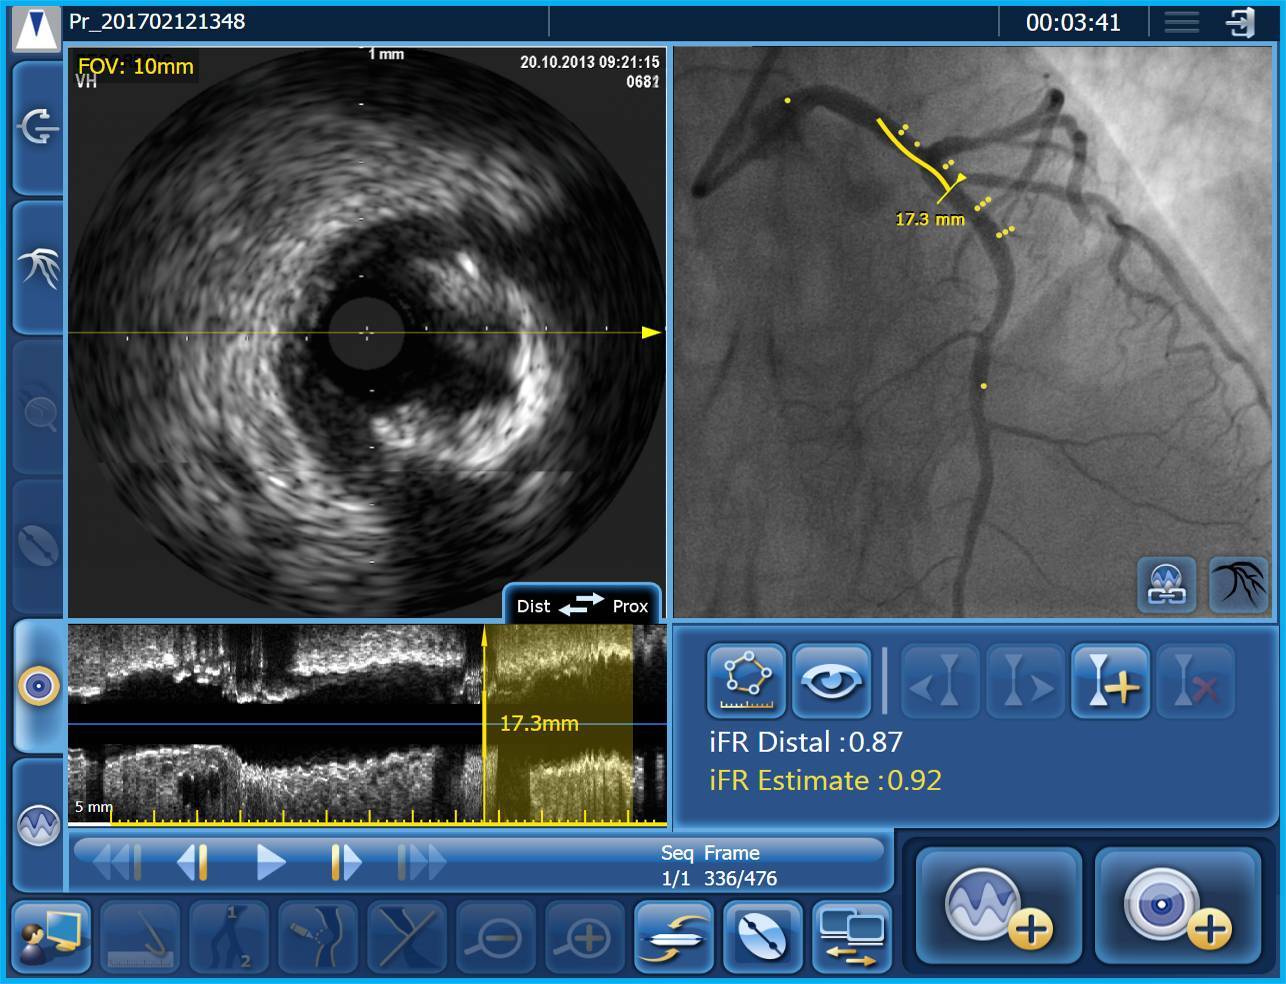Viewport: 1286px width, 984px height.
Task: Click the vessel tree icon on angiogram
Action: tap(1239, 584)
